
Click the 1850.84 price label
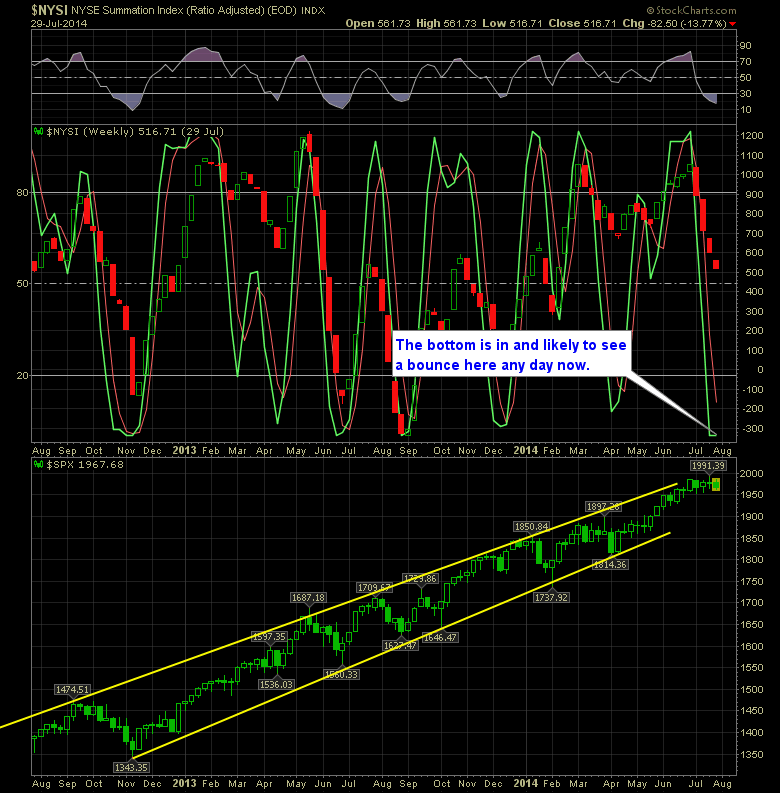click(x=531, y=526)
